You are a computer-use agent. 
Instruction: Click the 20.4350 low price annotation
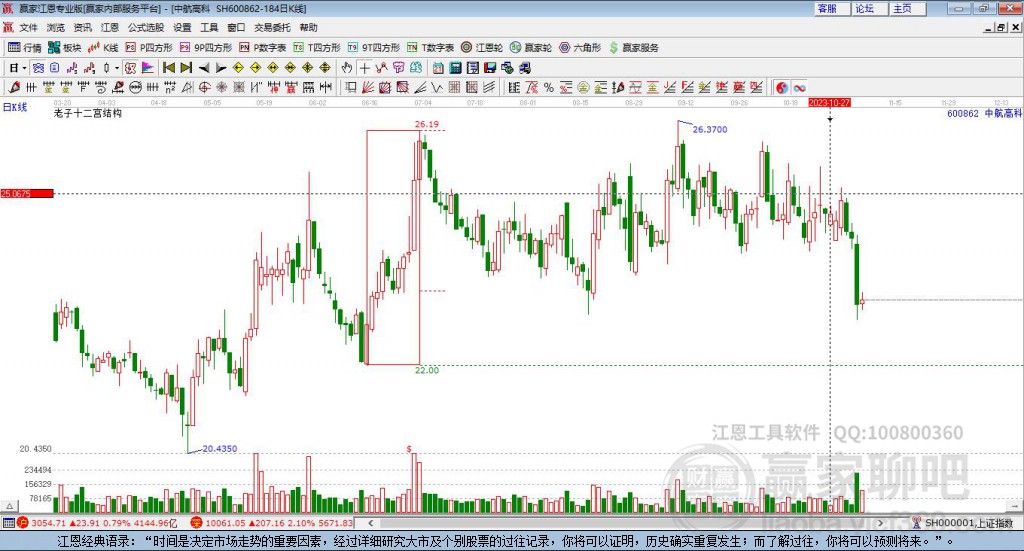(219, 449)
